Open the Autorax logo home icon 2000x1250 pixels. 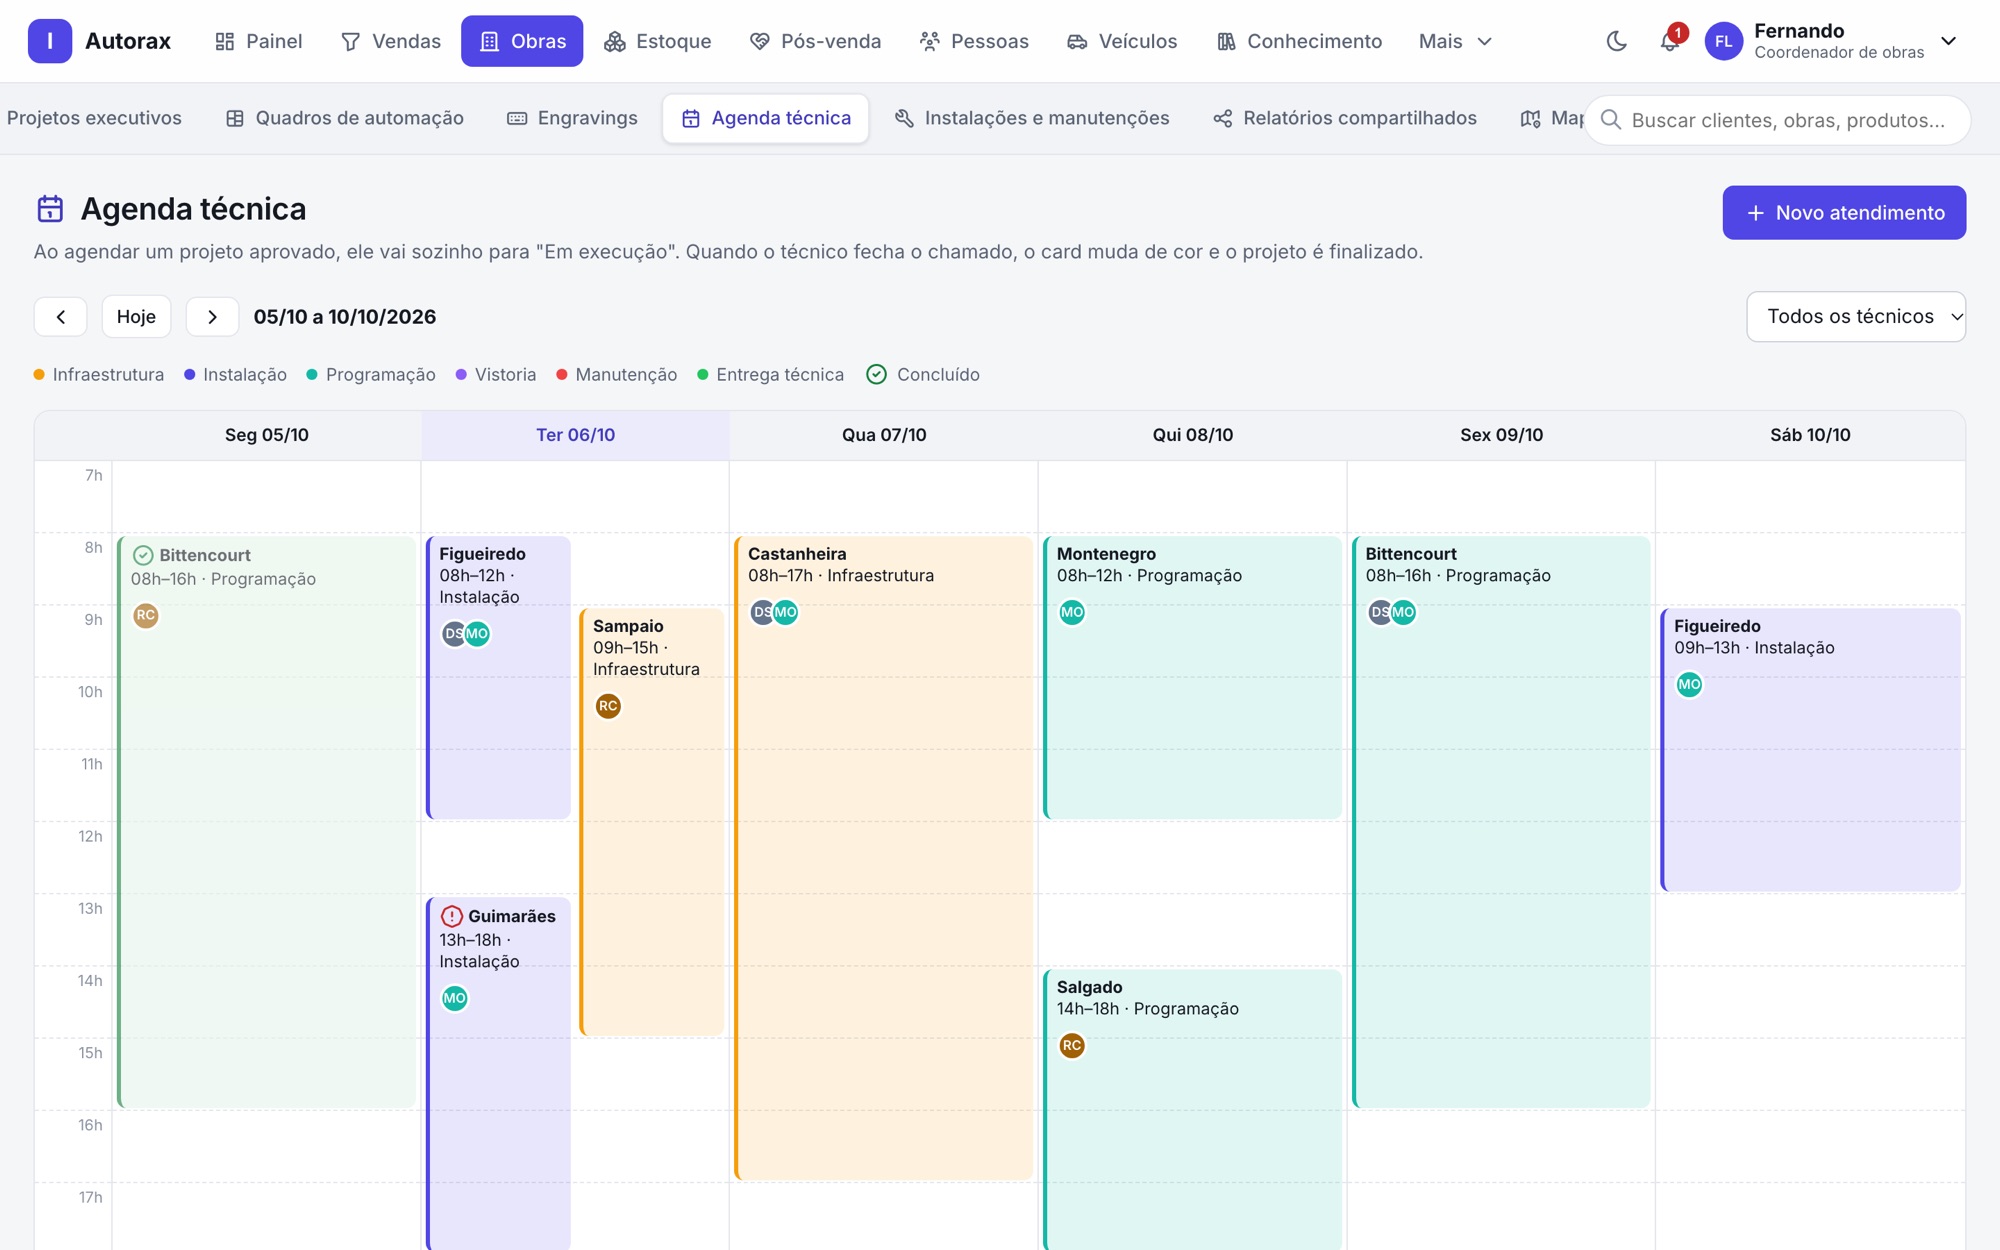(x=50, y=41)
